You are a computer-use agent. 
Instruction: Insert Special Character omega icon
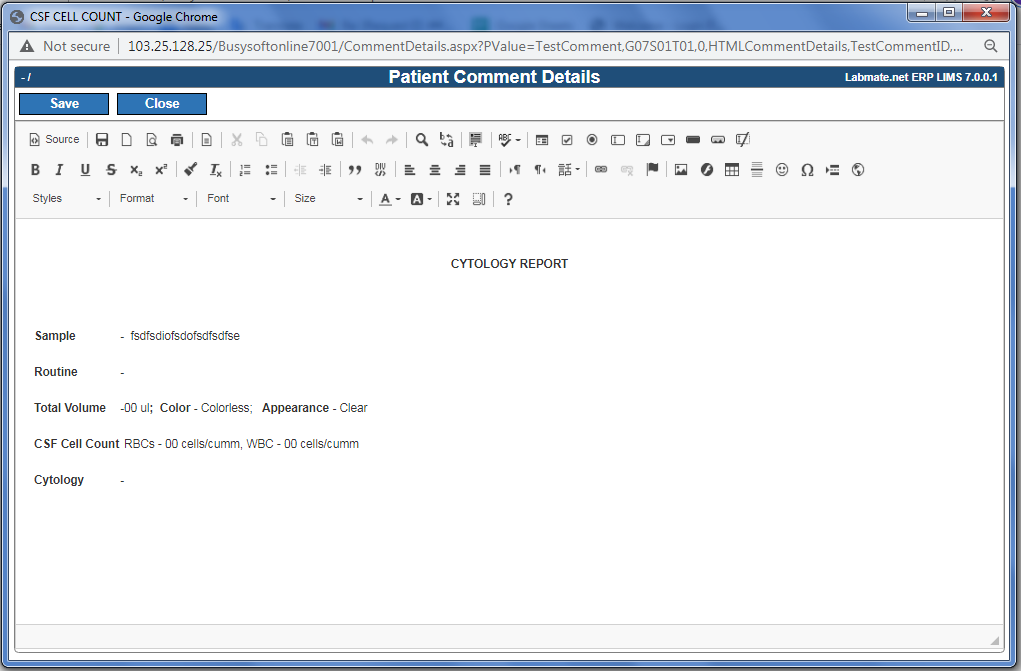pyautogui.click(x=807, y=170)
